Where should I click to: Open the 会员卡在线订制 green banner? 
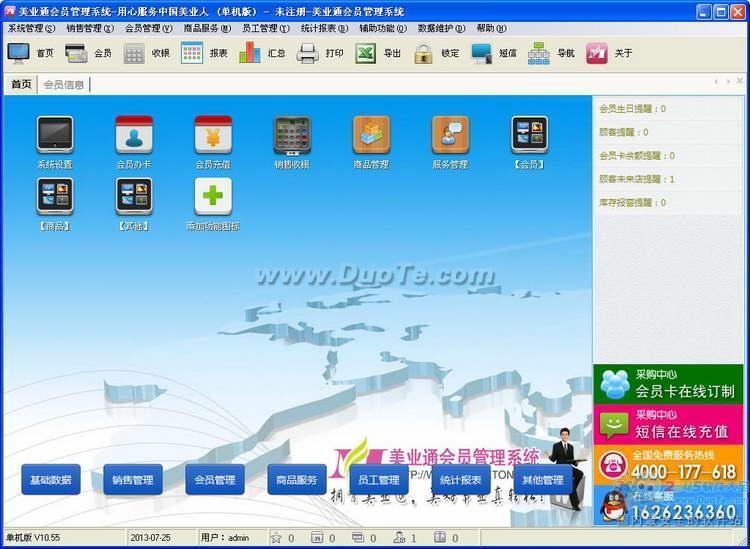[x=668, y=384]
